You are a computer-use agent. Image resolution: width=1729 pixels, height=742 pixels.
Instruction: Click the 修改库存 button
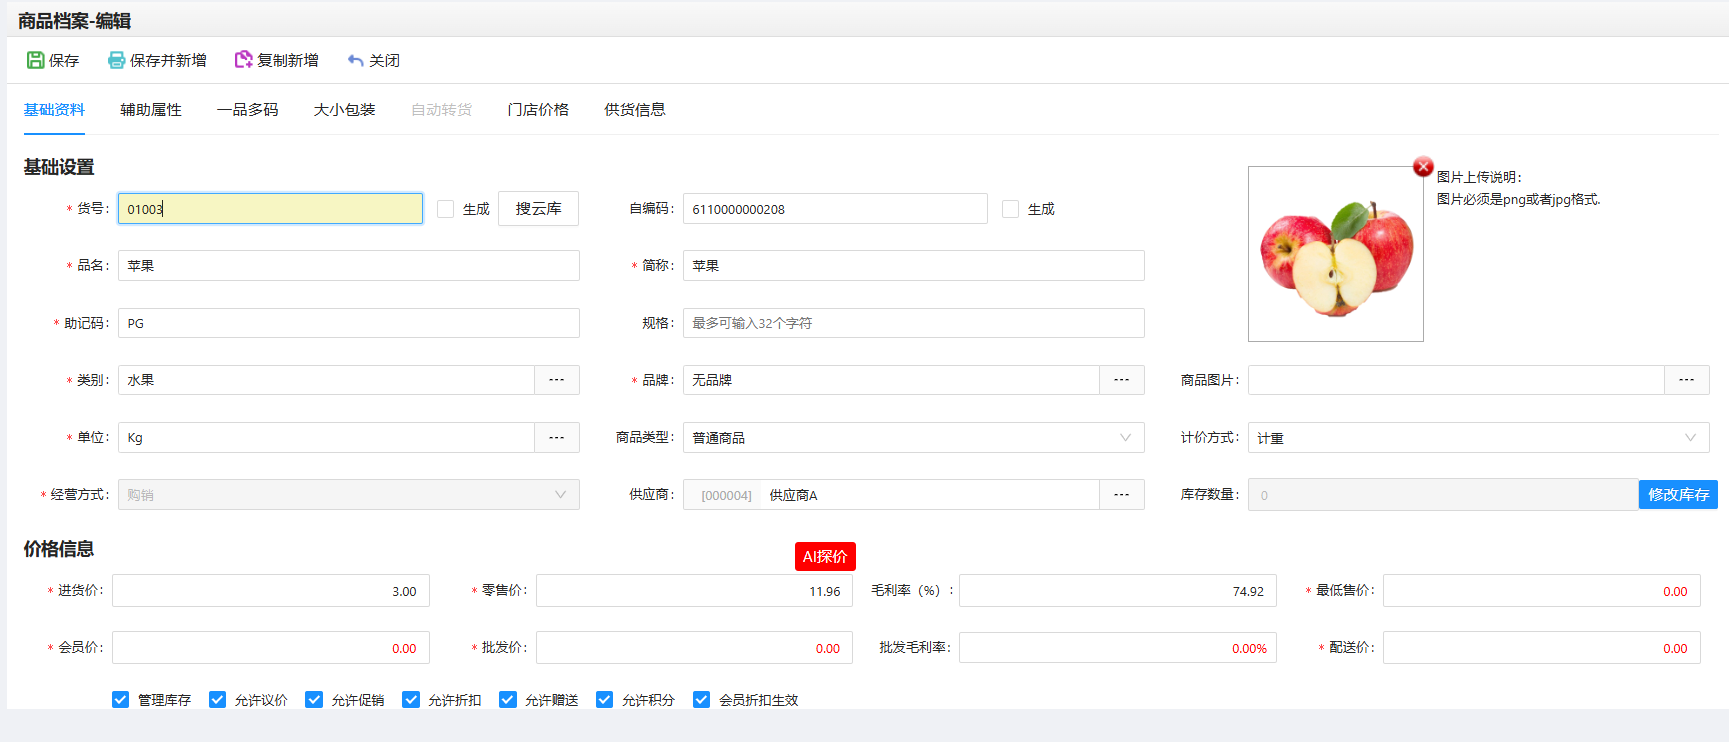tap(1678, 495)
